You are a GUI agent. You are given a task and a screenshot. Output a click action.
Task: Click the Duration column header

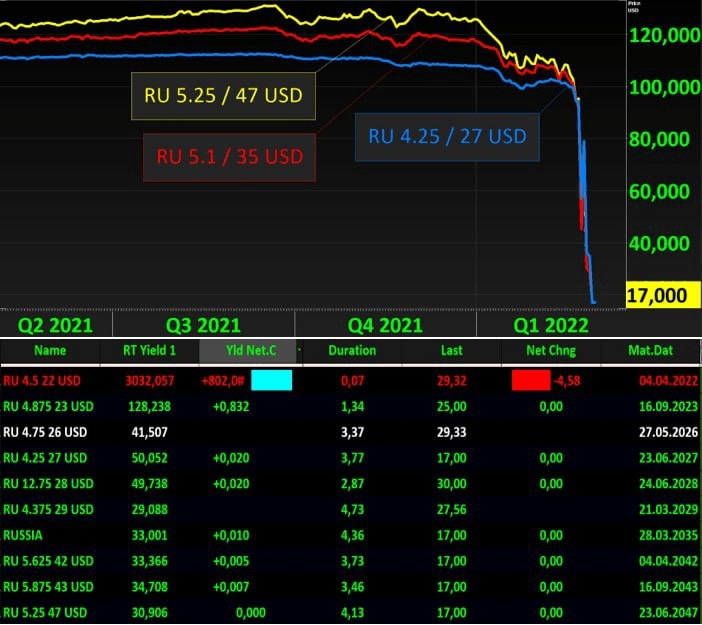click(x=352, y=351)
